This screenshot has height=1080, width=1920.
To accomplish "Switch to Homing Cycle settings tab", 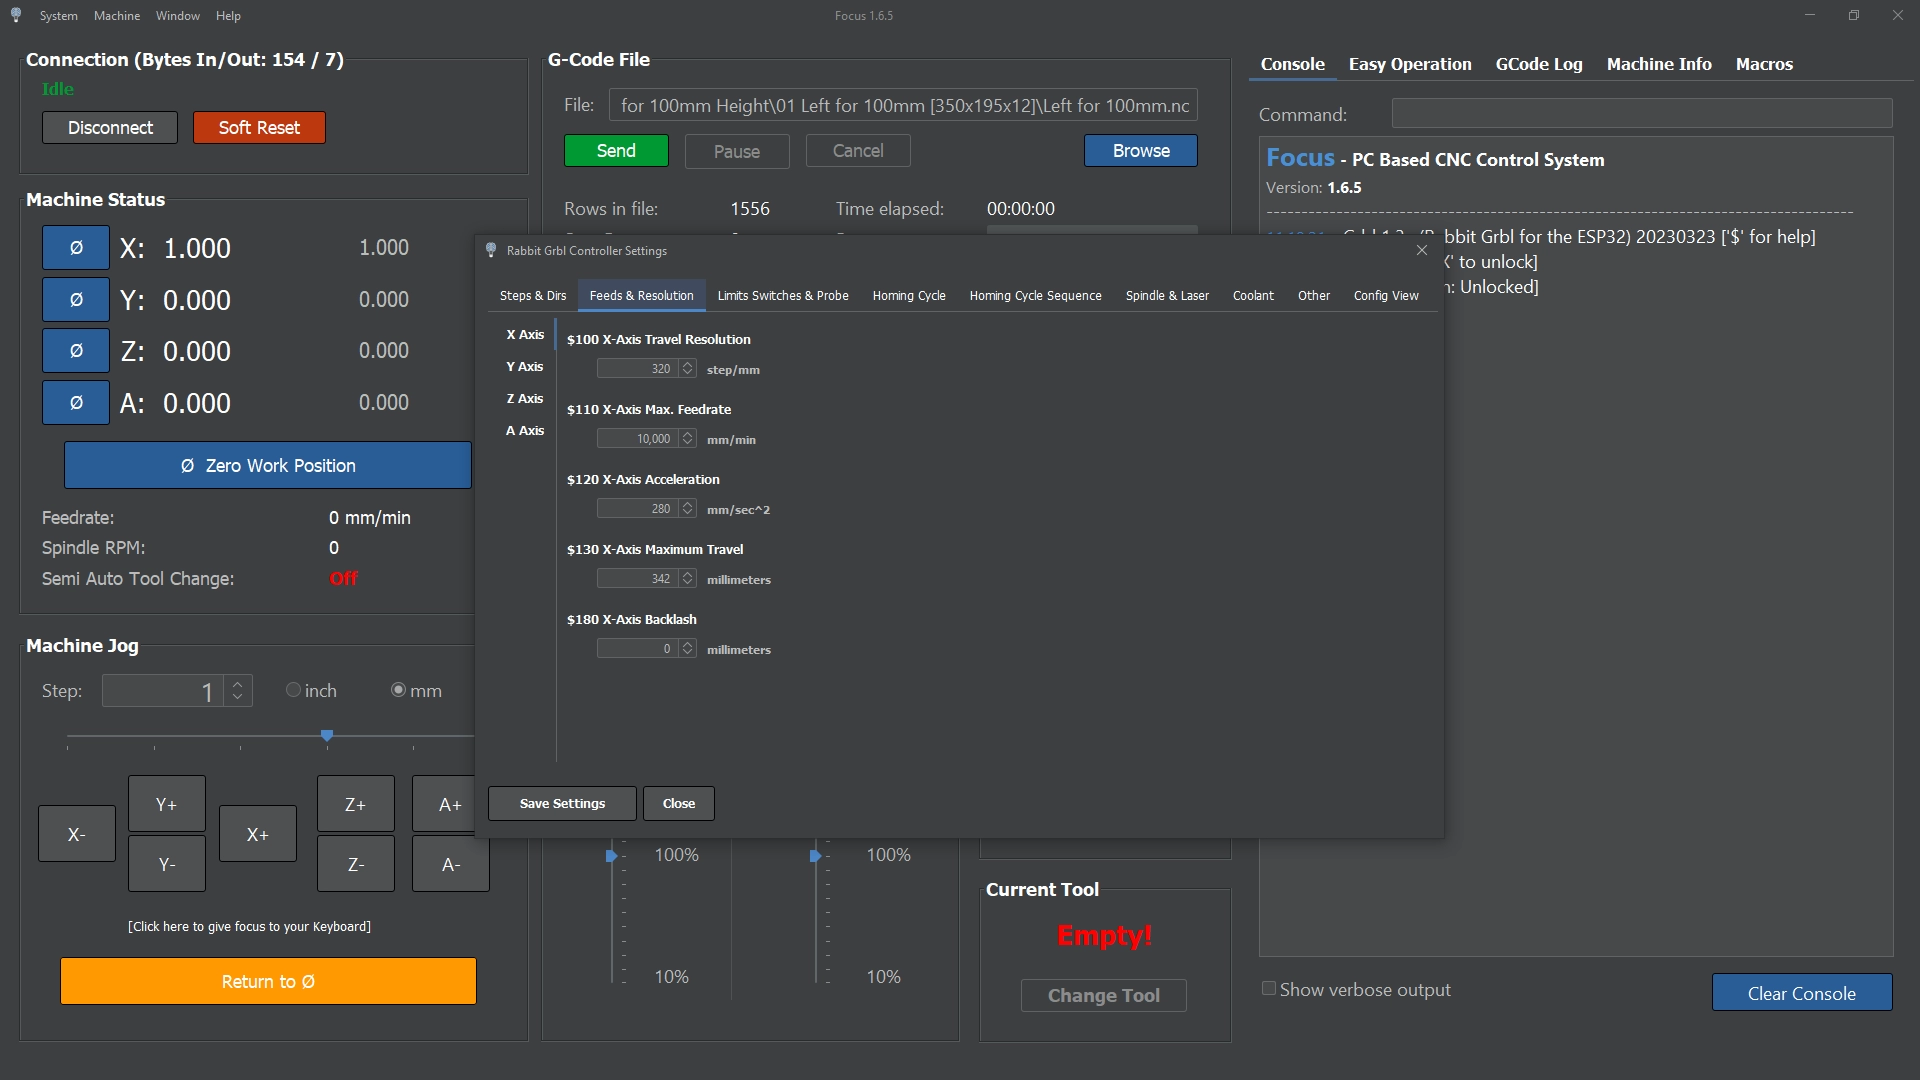I will [908, 296].
